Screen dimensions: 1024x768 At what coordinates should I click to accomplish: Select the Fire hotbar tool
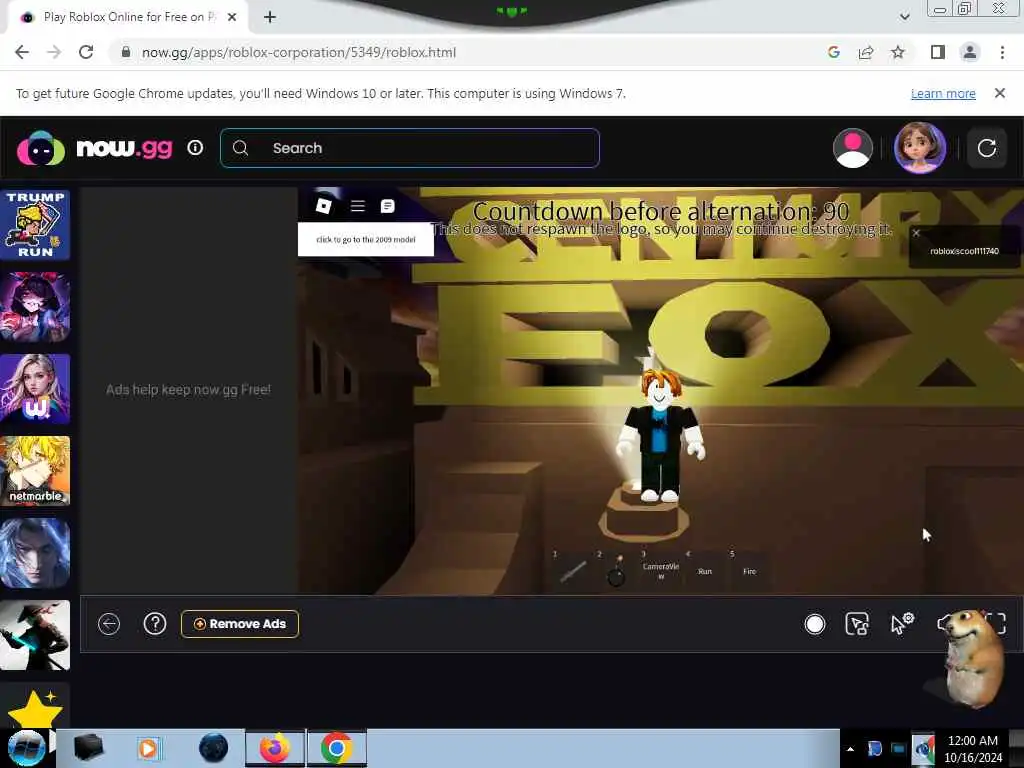pyautogui.click(x=749, y=571)
